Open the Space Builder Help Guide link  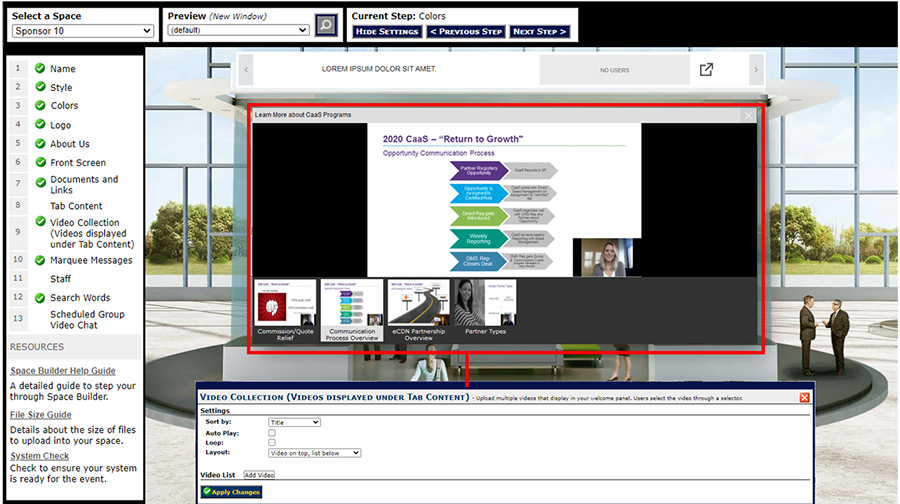(63, 371)
